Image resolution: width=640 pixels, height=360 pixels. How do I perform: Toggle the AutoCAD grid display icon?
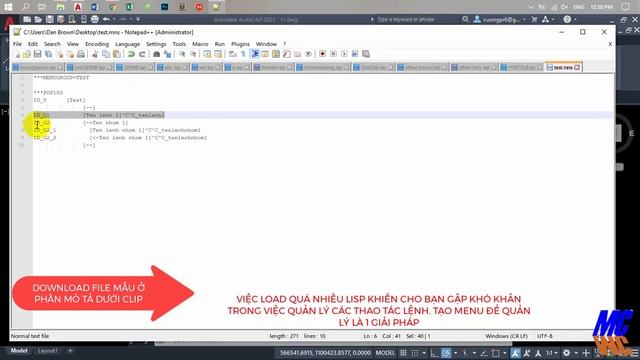click(x=403, y=353)
